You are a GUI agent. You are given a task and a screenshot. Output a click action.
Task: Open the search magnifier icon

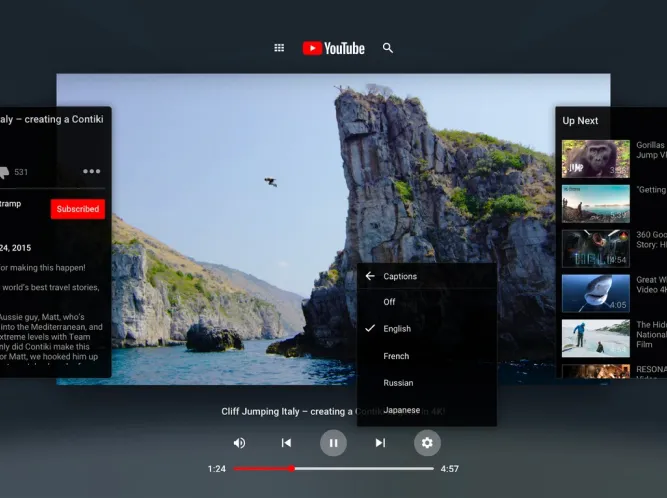[388, 48]
